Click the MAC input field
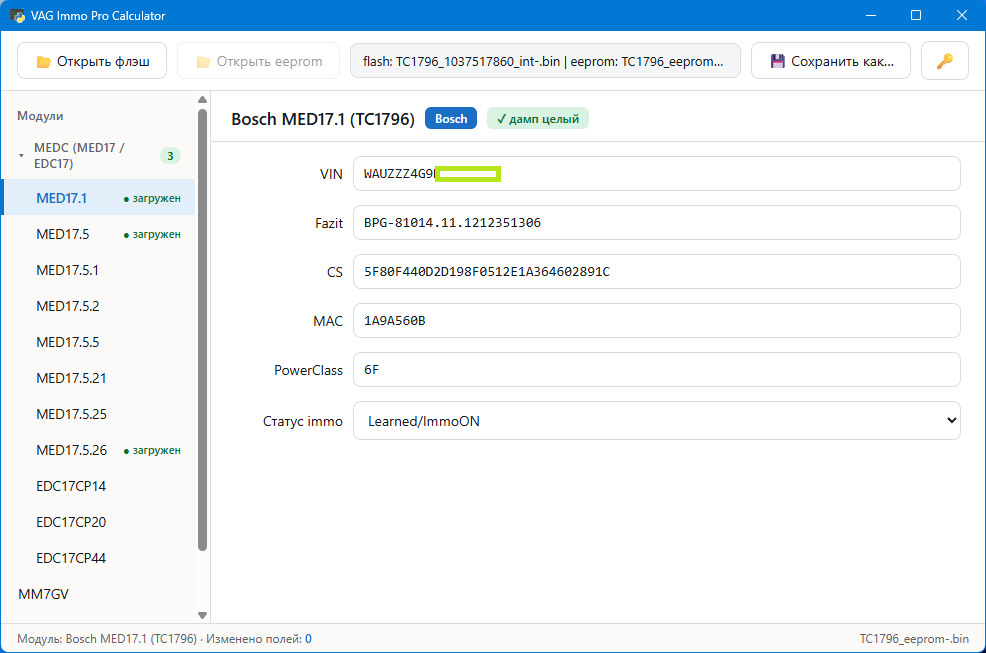This screenshot has width=986, height=653. point(656,321)
